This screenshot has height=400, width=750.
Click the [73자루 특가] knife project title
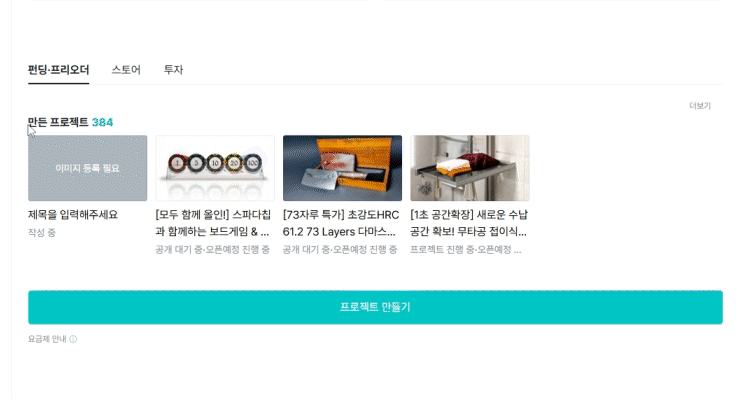[341, 223]
